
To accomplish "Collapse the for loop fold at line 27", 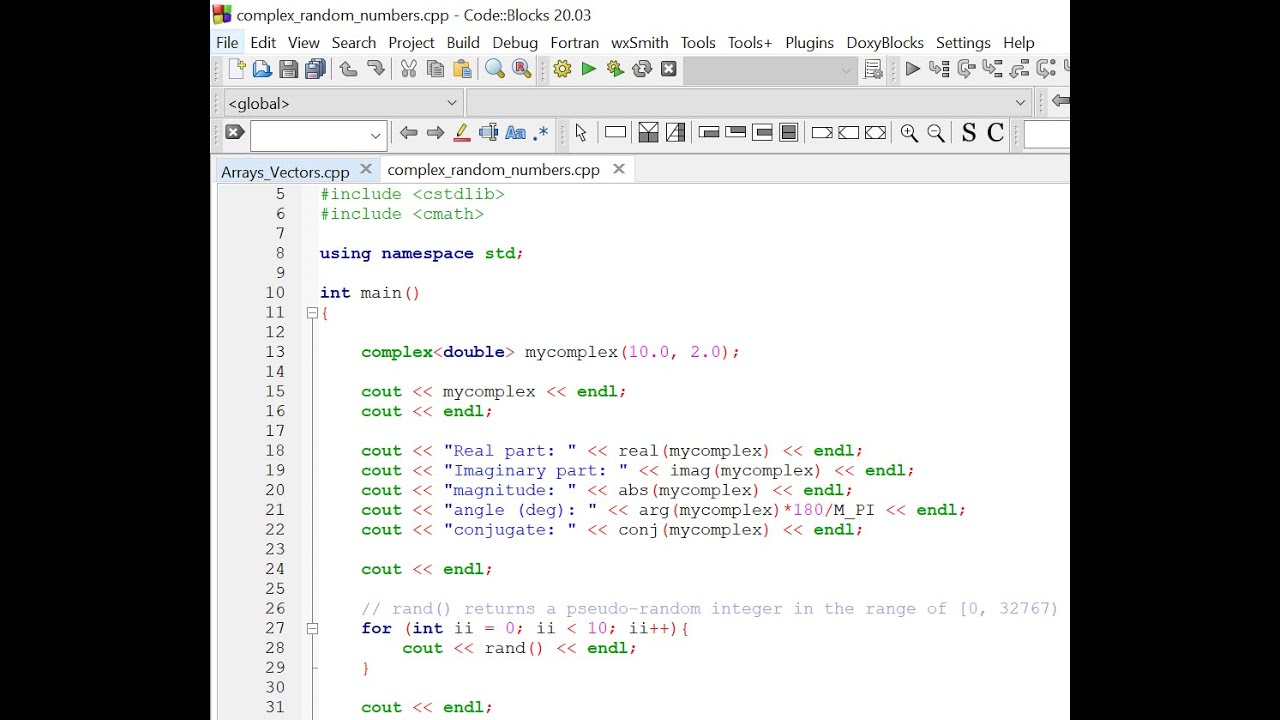I will 312,629.
